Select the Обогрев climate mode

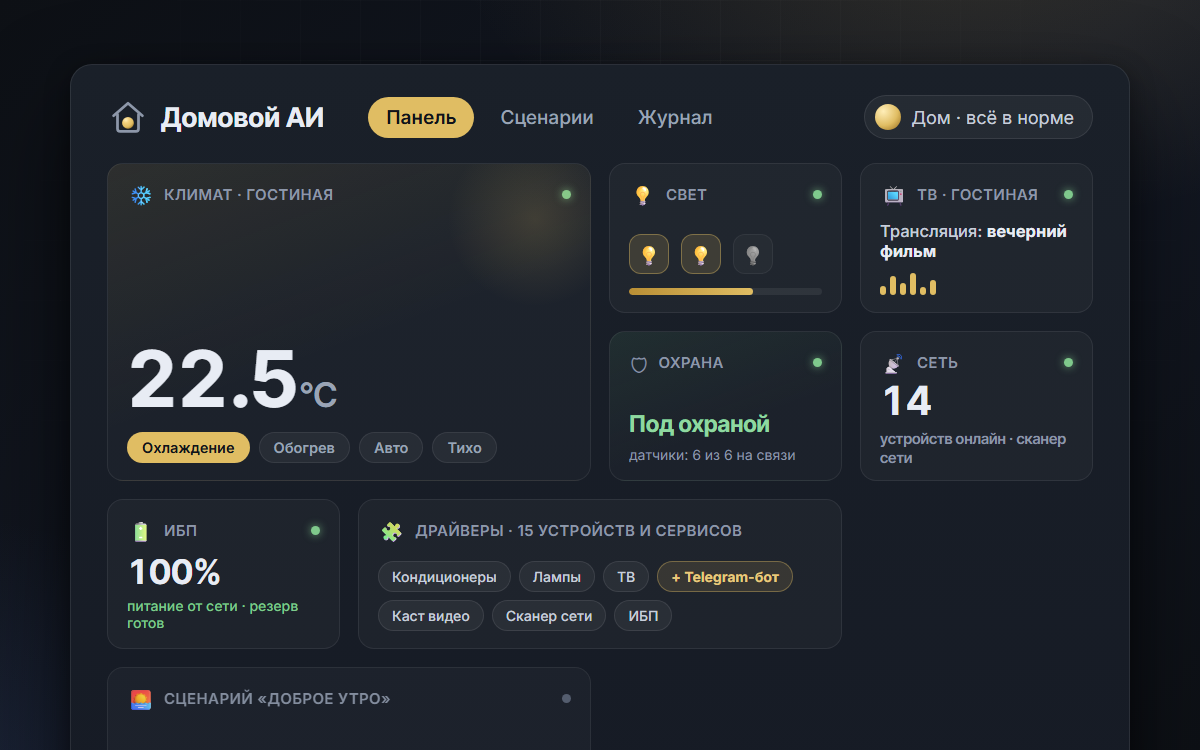tap(304, 448)
